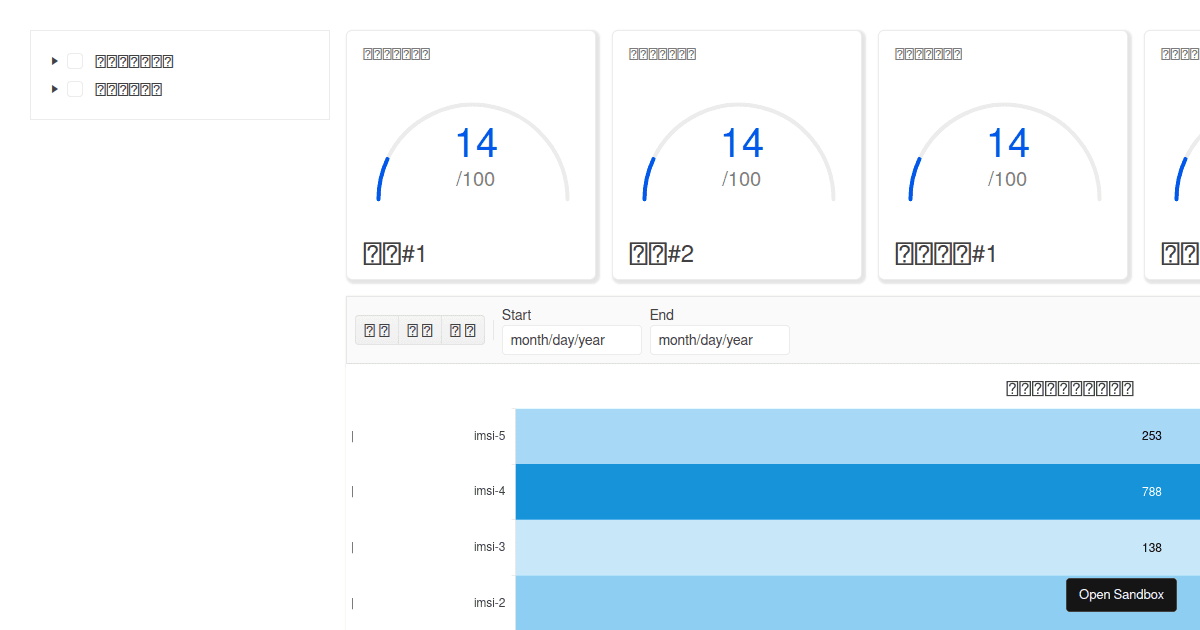
Task: Click the End date input field
Action: 719,340
